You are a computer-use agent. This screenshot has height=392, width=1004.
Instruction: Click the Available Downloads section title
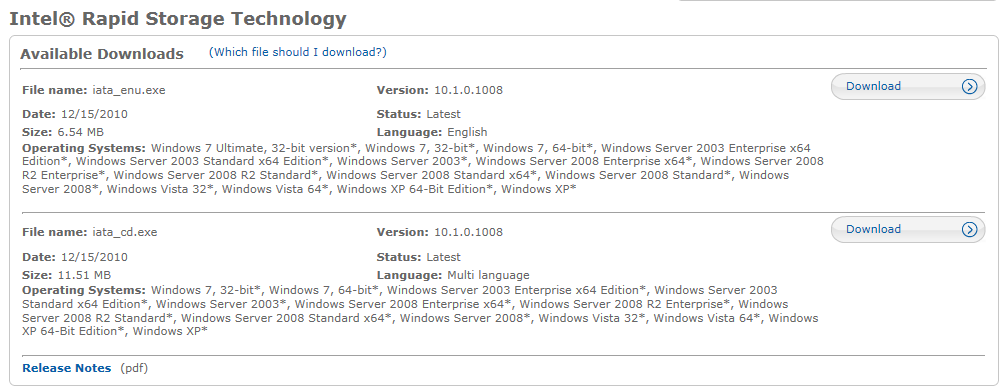(102, 54)
